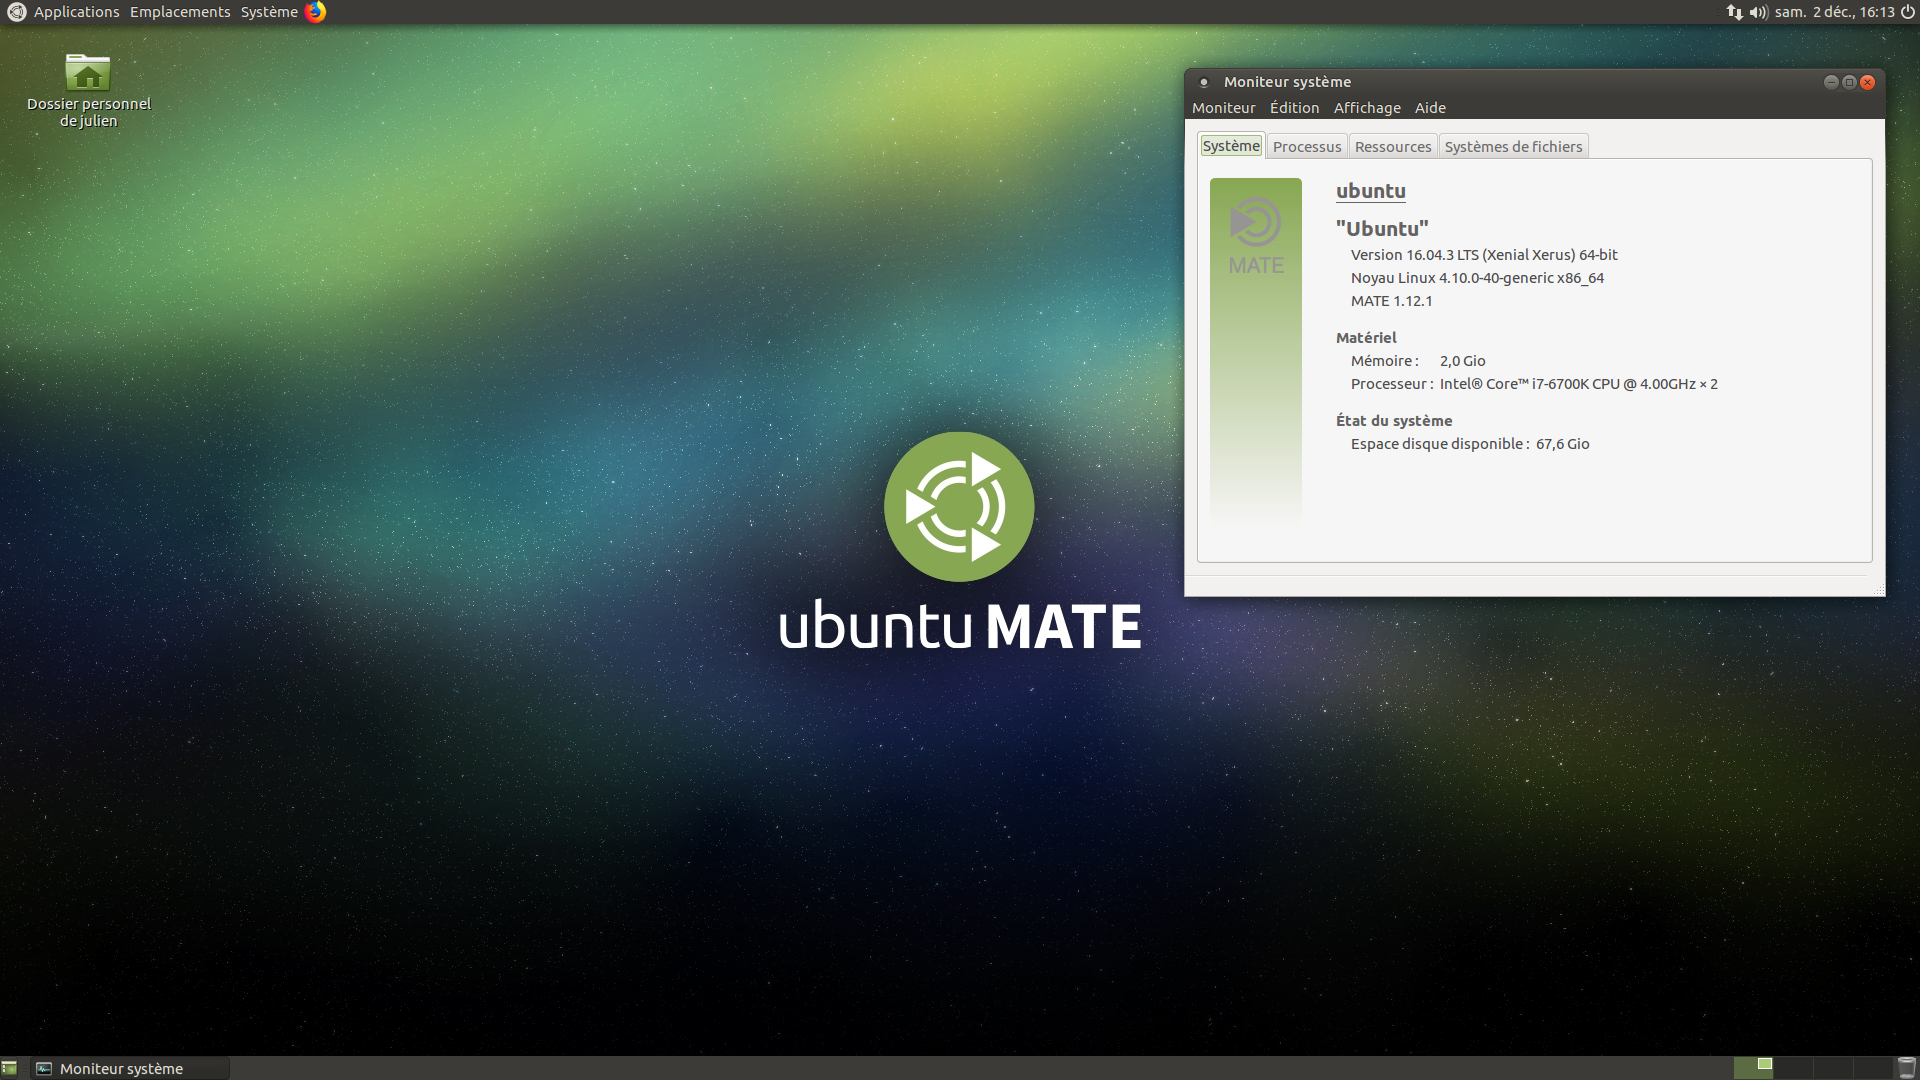Image resolution: width=1920 pixels, height=1080 pixels.
Task: Click the État du système heading
Action: (1394, 421)
